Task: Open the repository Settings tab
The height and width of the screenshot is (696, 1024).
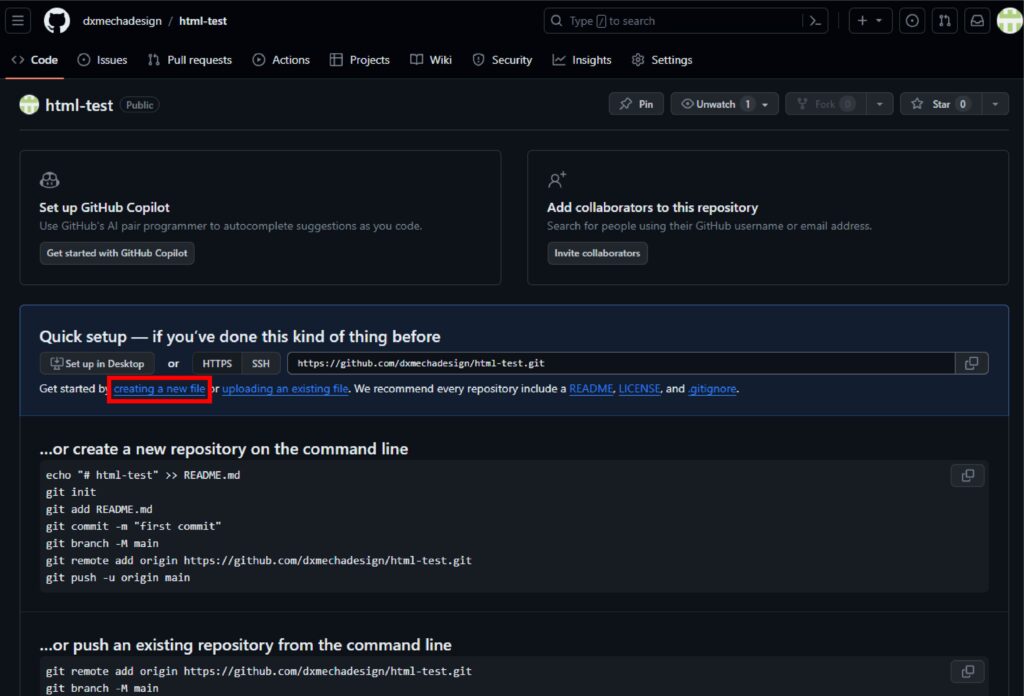Action: 662,60
